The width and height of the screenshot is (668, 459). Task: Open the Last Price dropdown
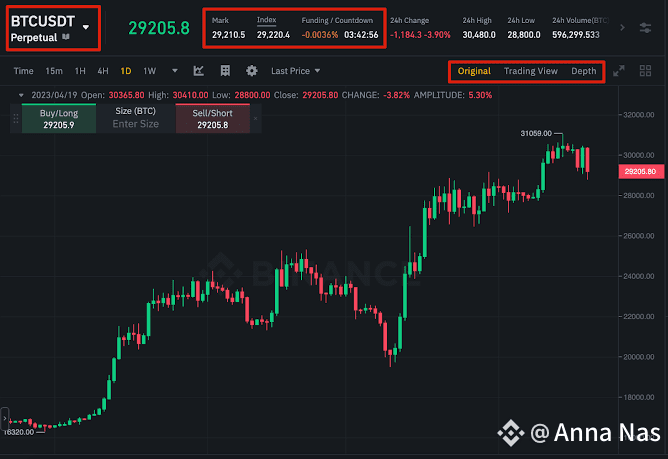tap(295, 71)
